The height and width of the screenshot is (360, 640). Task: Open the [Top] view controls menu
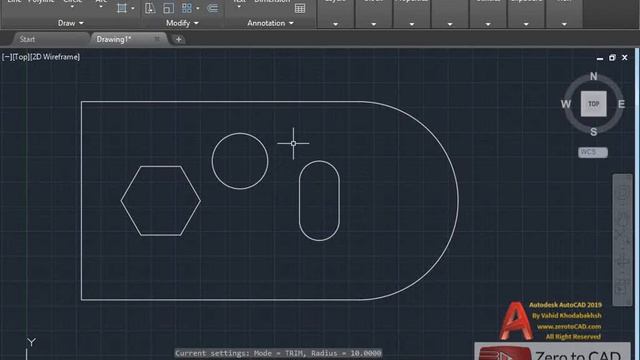[21, 57]
